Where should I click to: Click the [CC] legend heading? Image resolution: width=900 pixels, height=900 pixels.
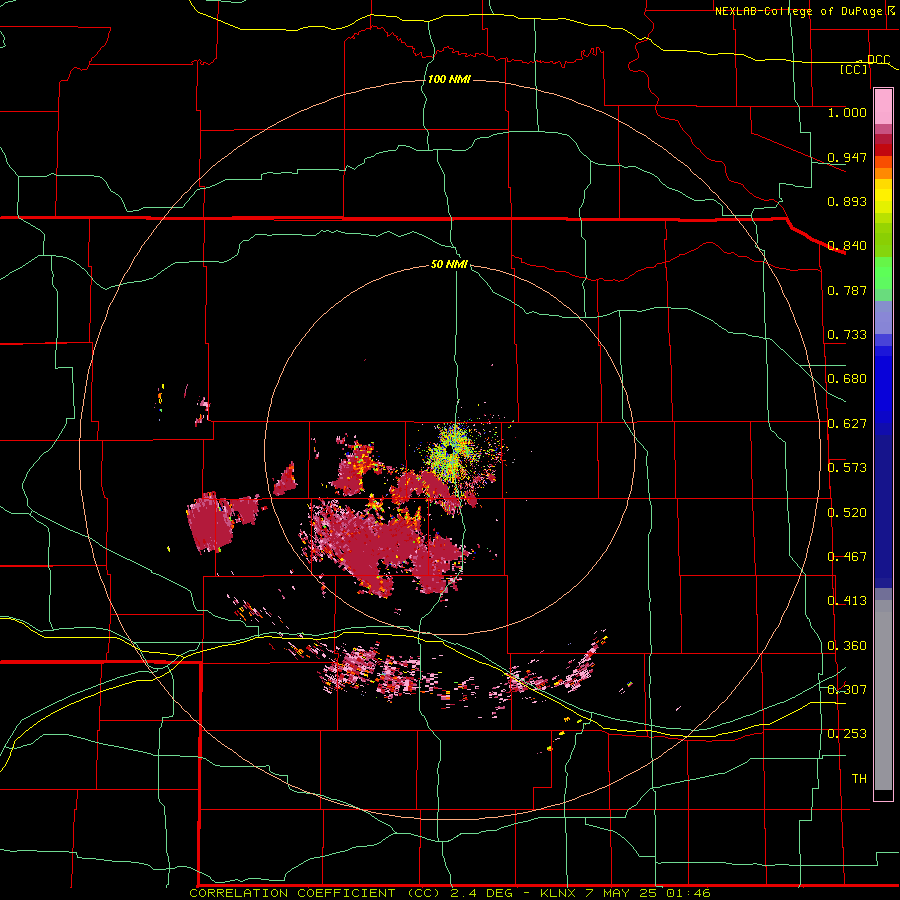pyautogui.click(x=854, y=69)
